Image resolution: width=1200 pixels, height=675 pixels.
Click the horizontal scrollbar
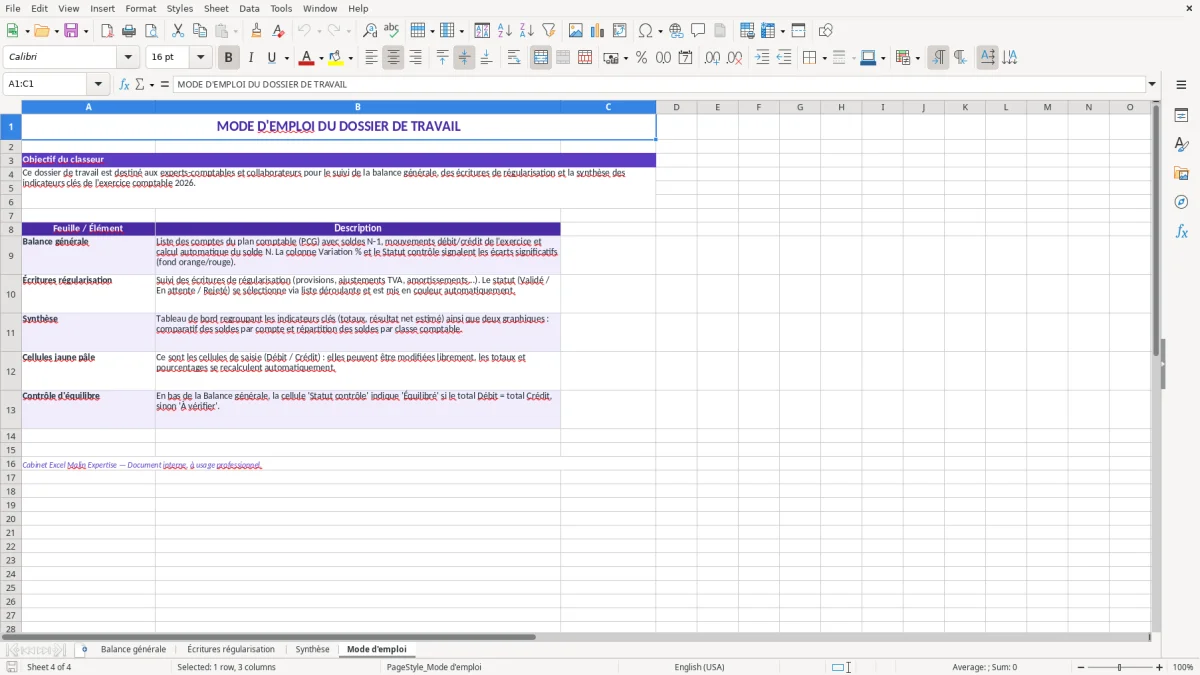[x=270, y=636]
